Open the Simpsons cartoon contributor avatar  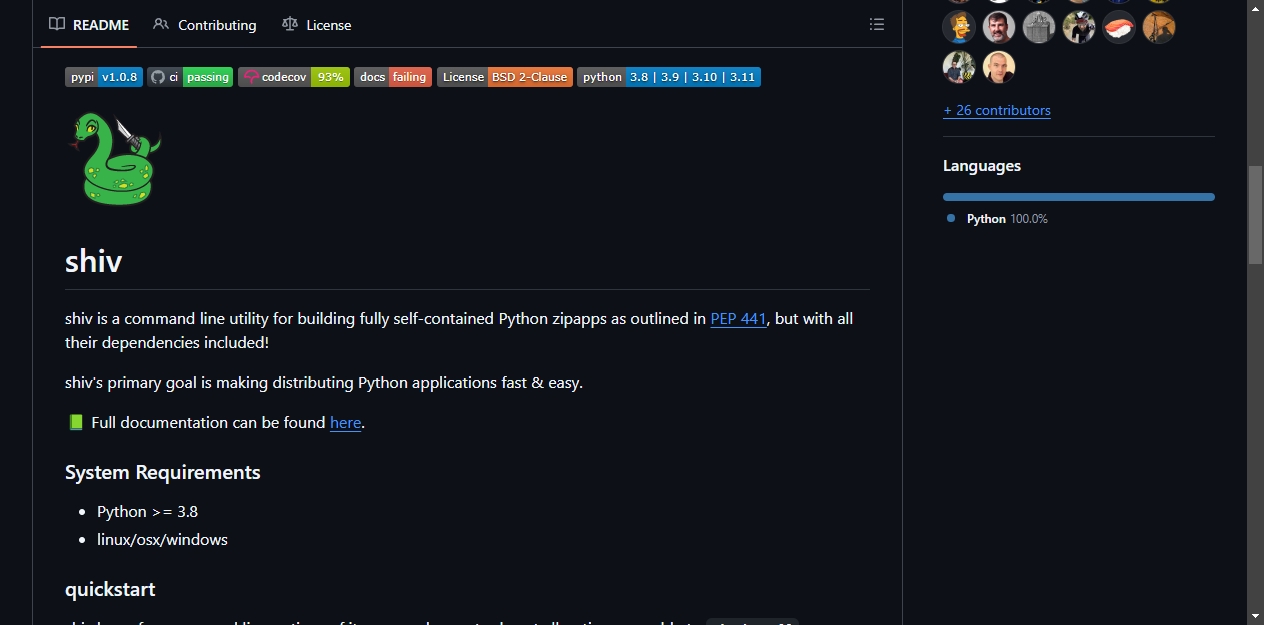(x=959, y=27)
